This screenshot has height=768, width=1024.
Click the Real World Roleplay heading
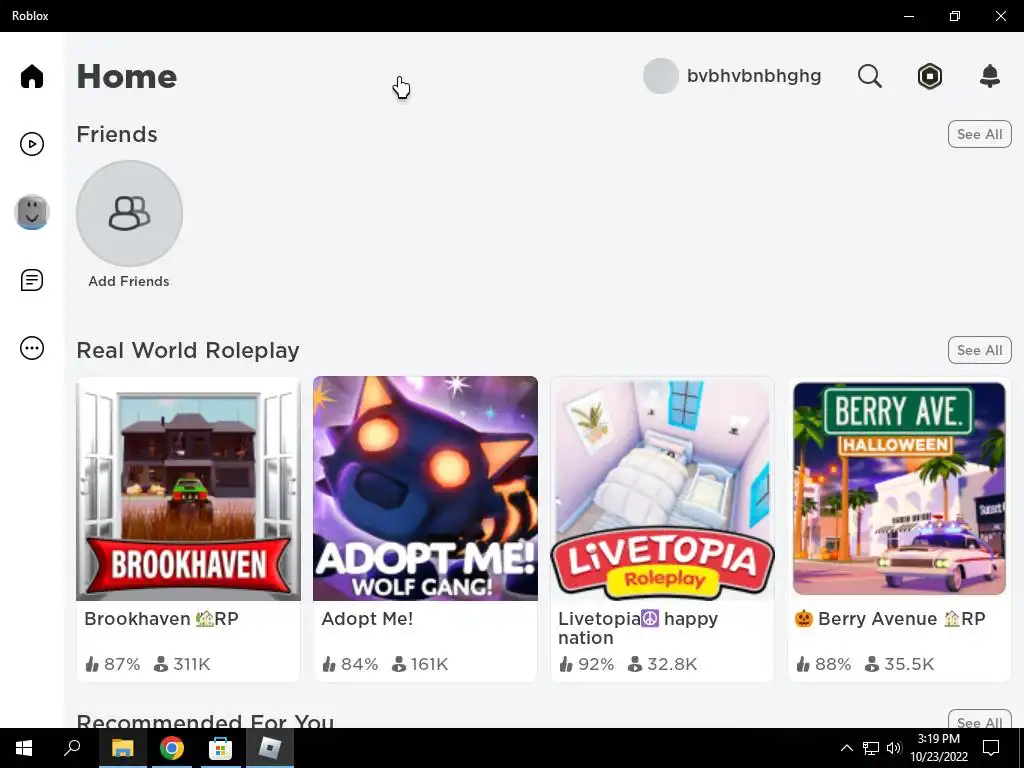pos(188,350)
